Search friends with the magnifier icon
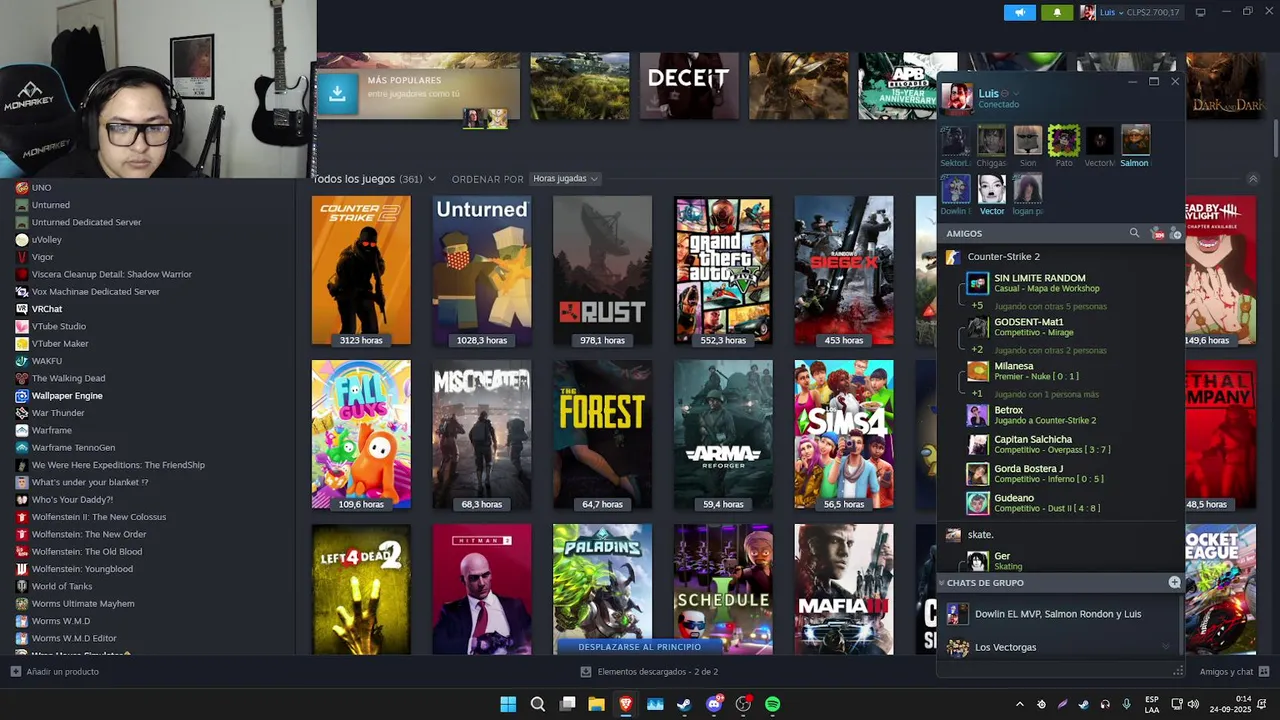Viewport: 1280px width, 720px height. tap(1134, 233)
